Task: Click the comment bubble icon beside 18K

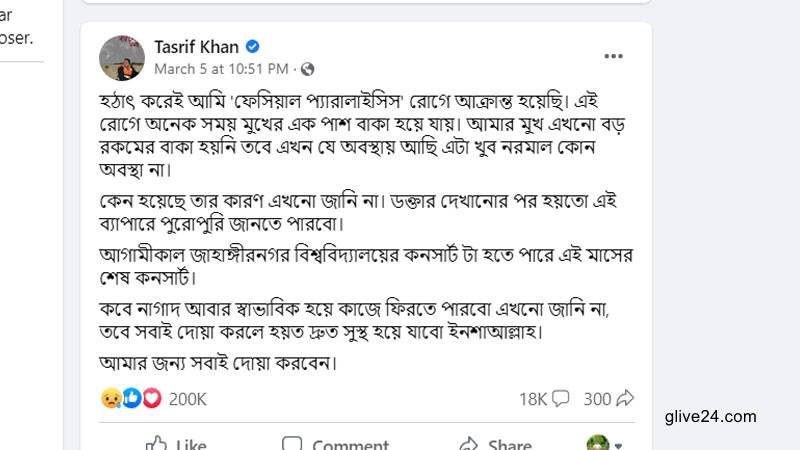Action: coord(560,399)
